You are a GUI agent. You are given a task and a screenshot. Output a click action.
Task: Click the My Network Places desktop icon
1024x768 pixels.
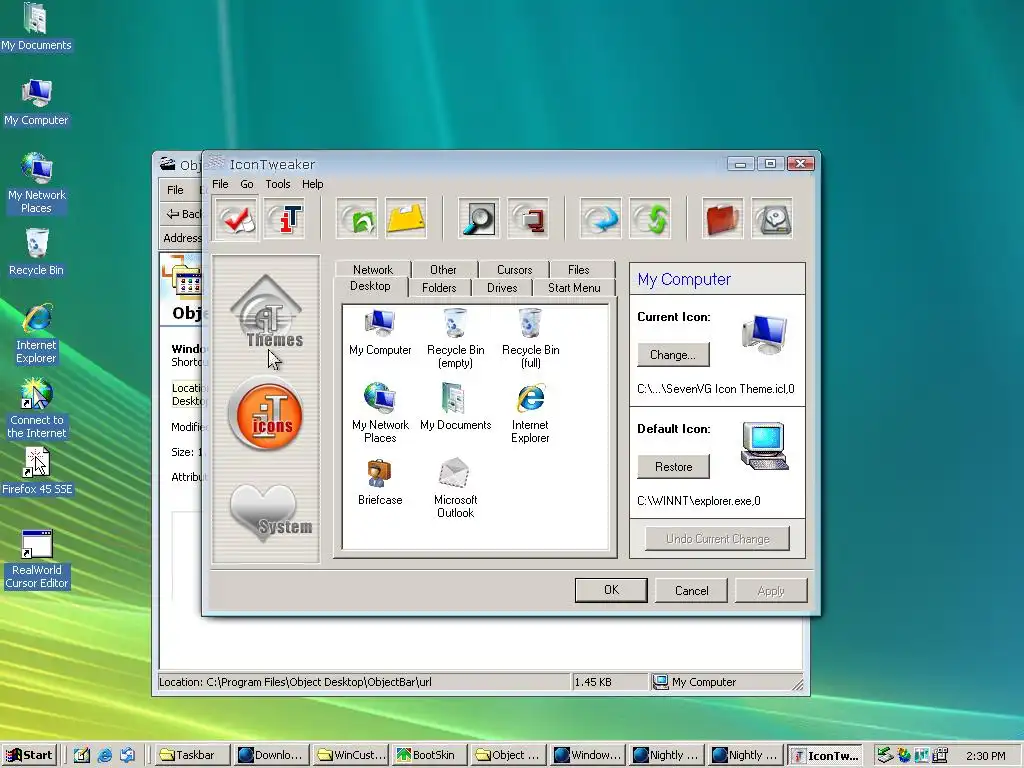37,184
